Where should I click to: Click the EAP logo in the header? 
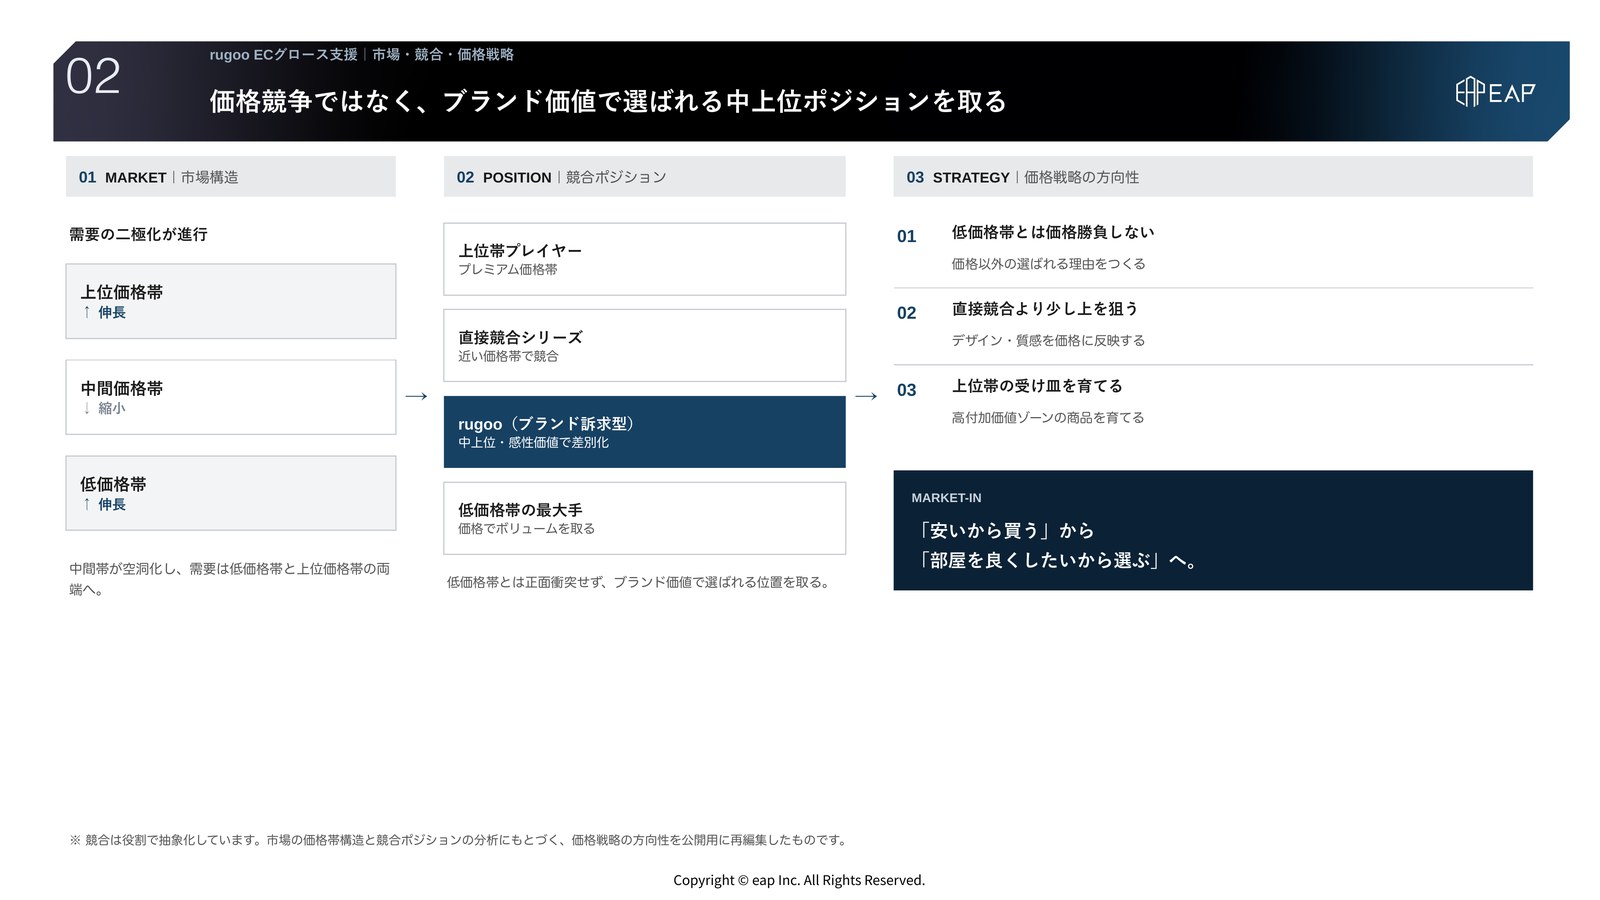pyautogui.click(x=1495, y=92)
